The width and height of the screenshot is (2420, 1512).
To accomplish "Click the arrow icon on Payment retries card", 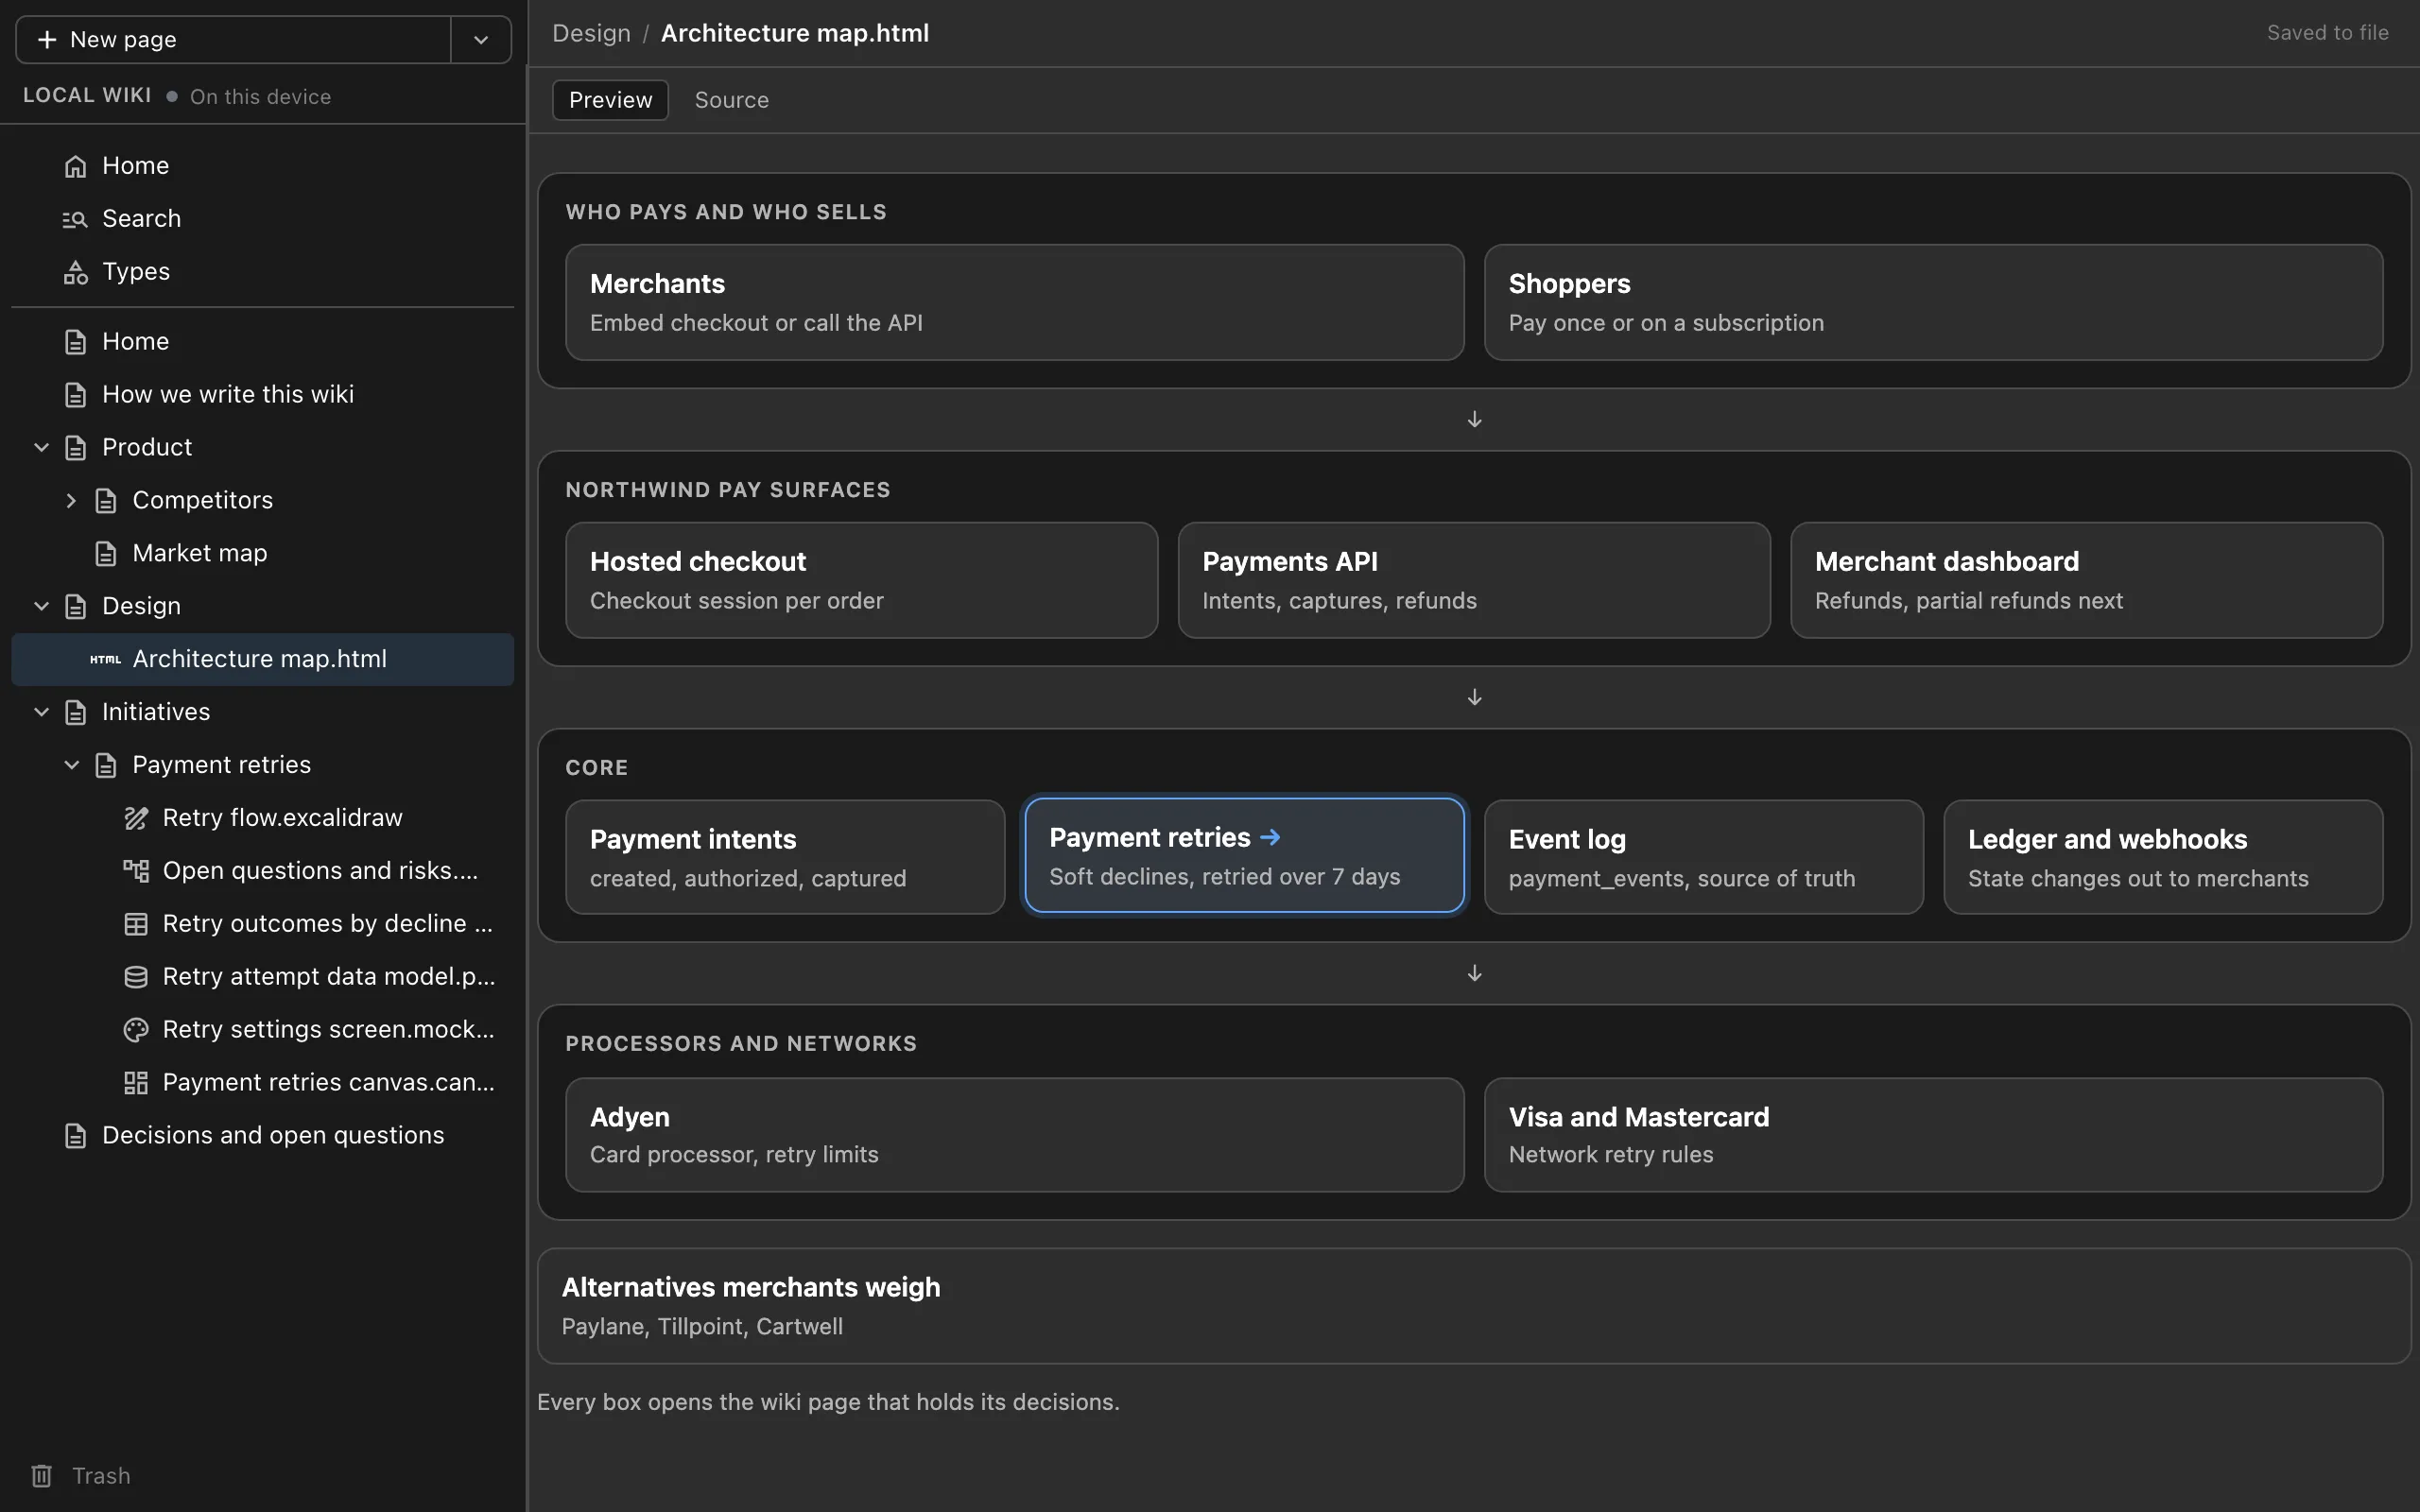I will (1270, 838).
